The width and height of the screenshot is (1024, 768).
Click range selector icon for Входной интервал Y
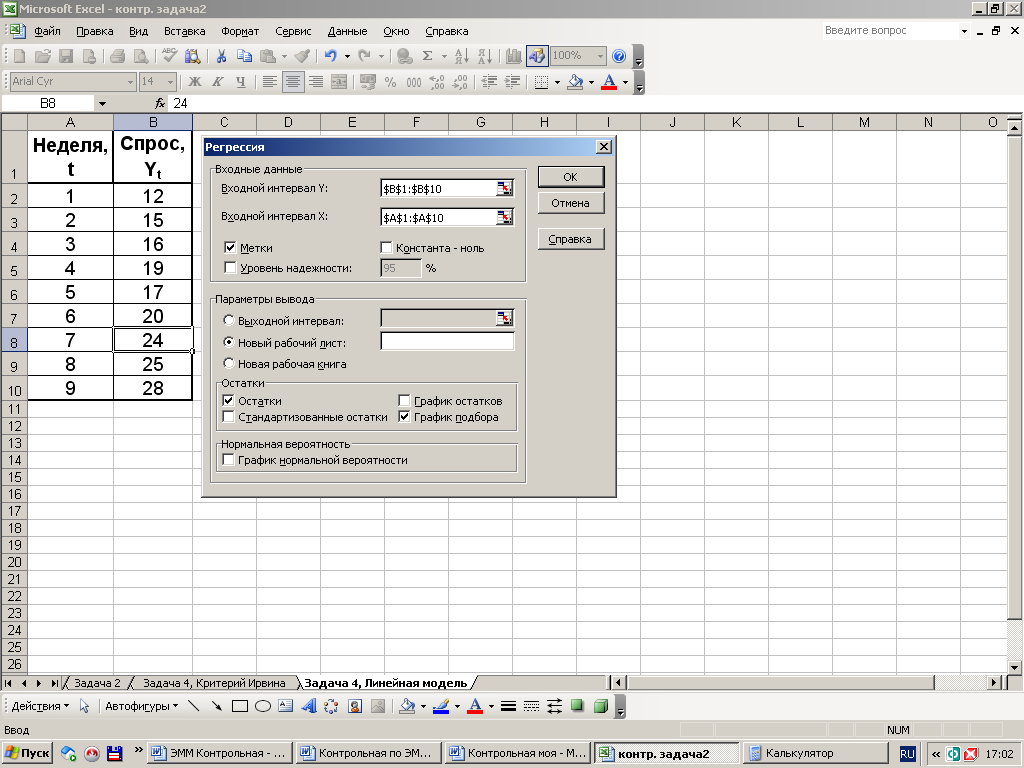point(505,189)
